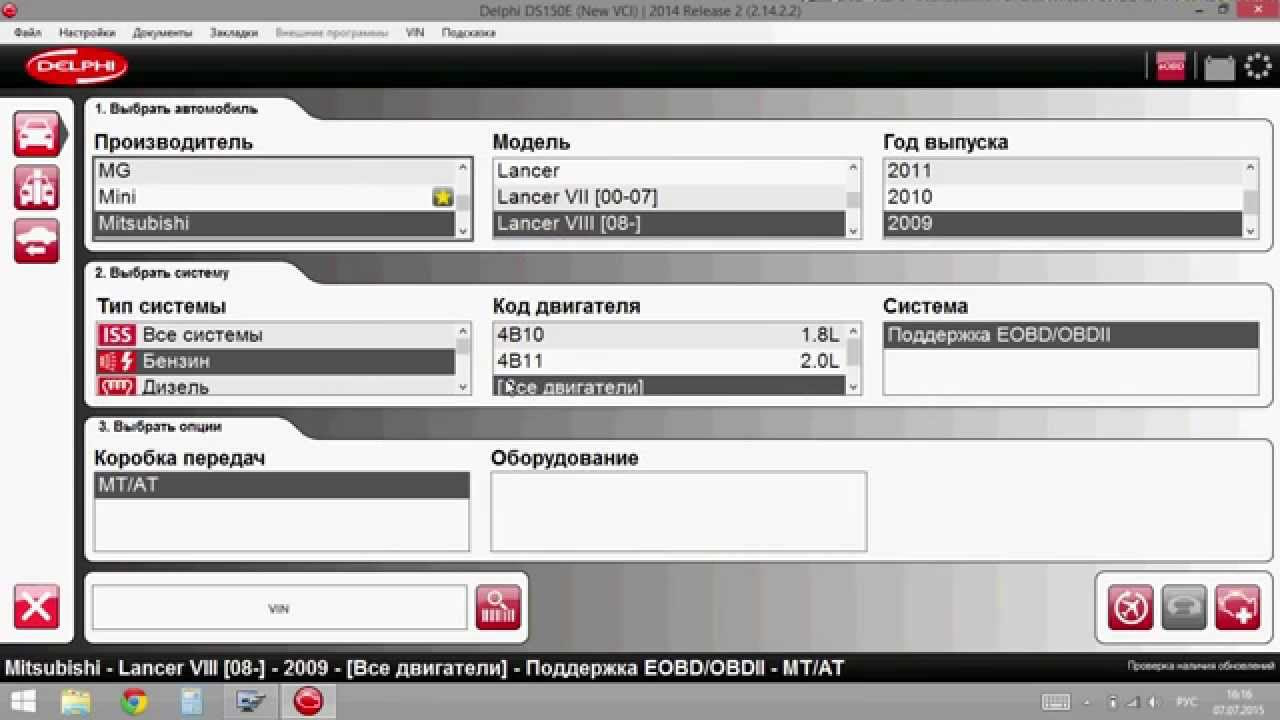
Task: Open the Настройки menu
Action: click(x=87, y=33)
